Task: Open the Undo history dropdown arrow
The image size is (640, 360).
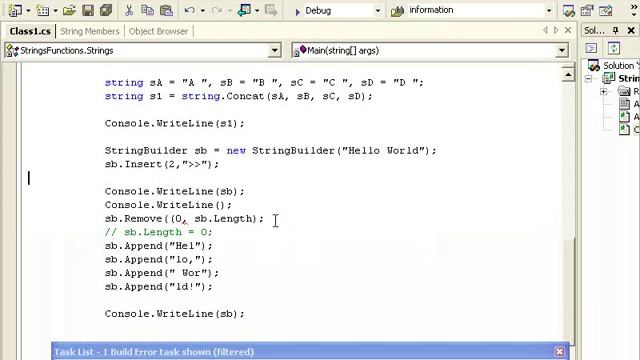Action: [202, 11]
